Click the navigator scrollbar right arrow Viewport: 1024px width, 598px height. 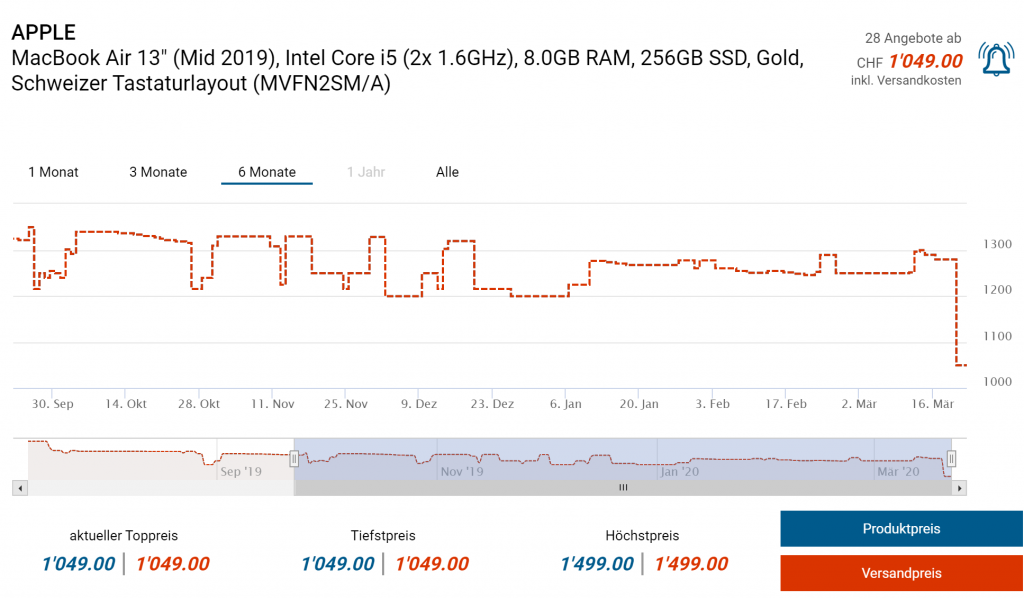(959, 488)
